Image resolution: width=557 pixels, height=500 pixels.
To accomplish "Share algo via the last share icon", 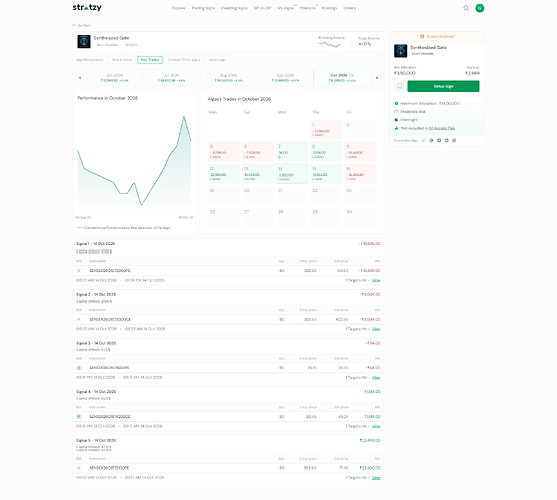I will pos(454,140).
